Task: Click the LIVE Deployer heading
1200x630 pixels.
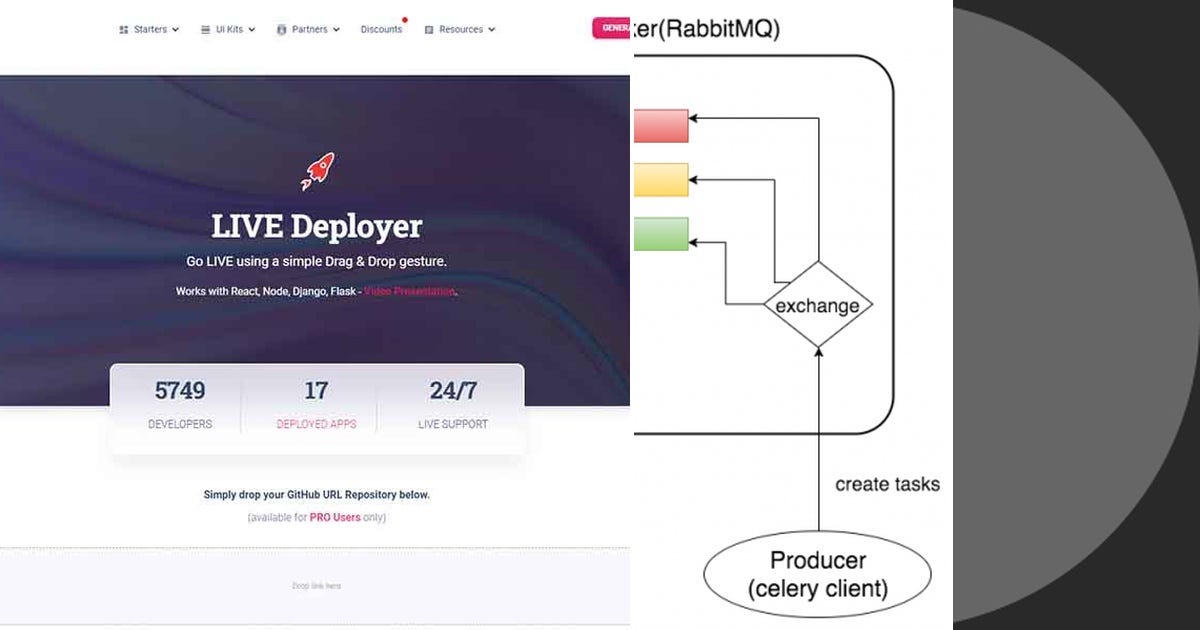Action: pyautogui.click(x=316, y=226)
